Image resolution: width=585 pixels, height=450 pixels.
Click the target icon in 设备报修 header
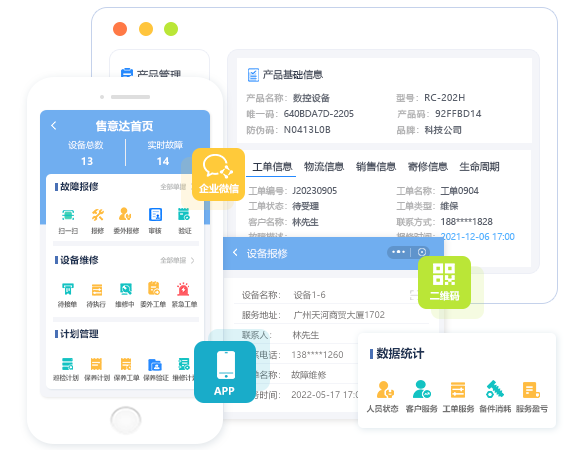[422, 252]
